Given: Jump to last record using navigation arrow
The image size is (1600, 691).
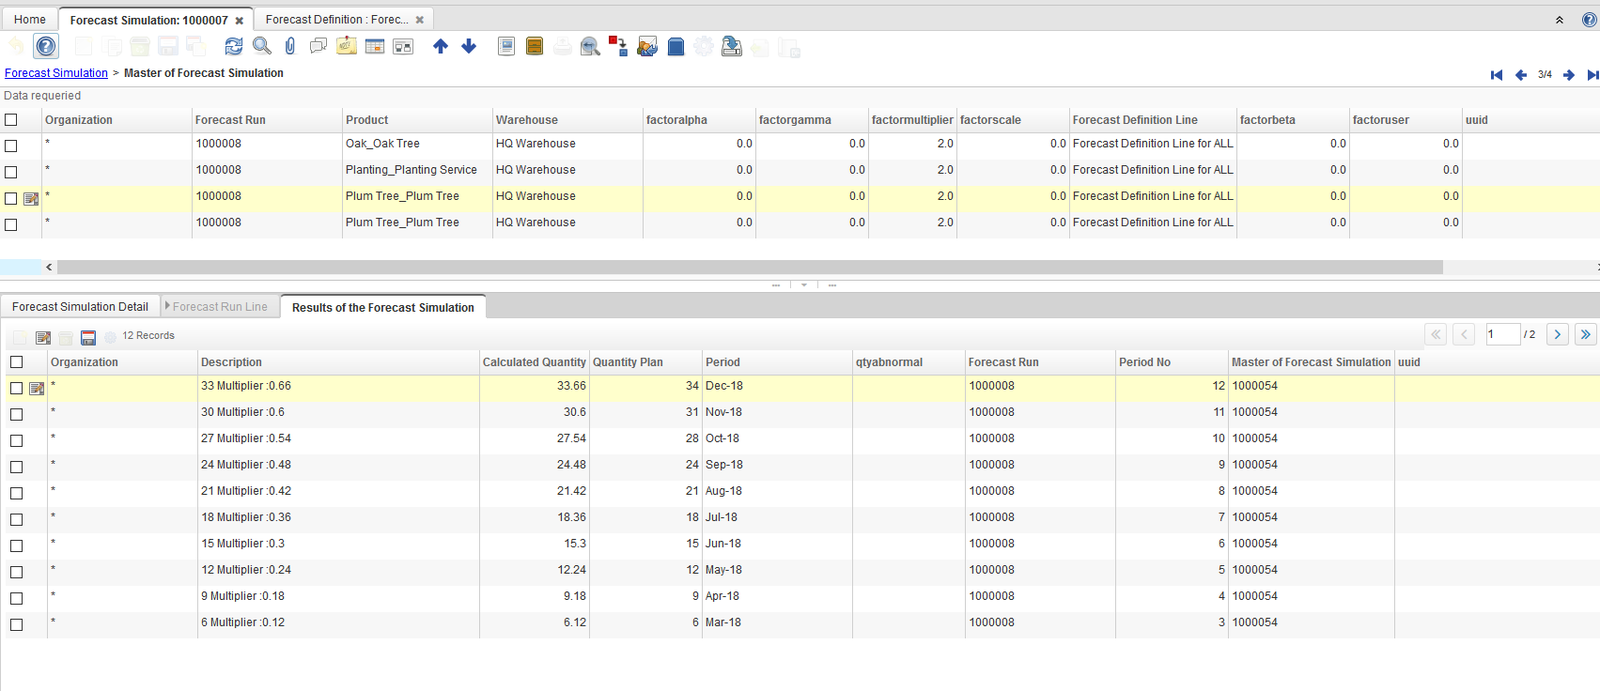Looking at the screenshot, I should point(1592,75).
